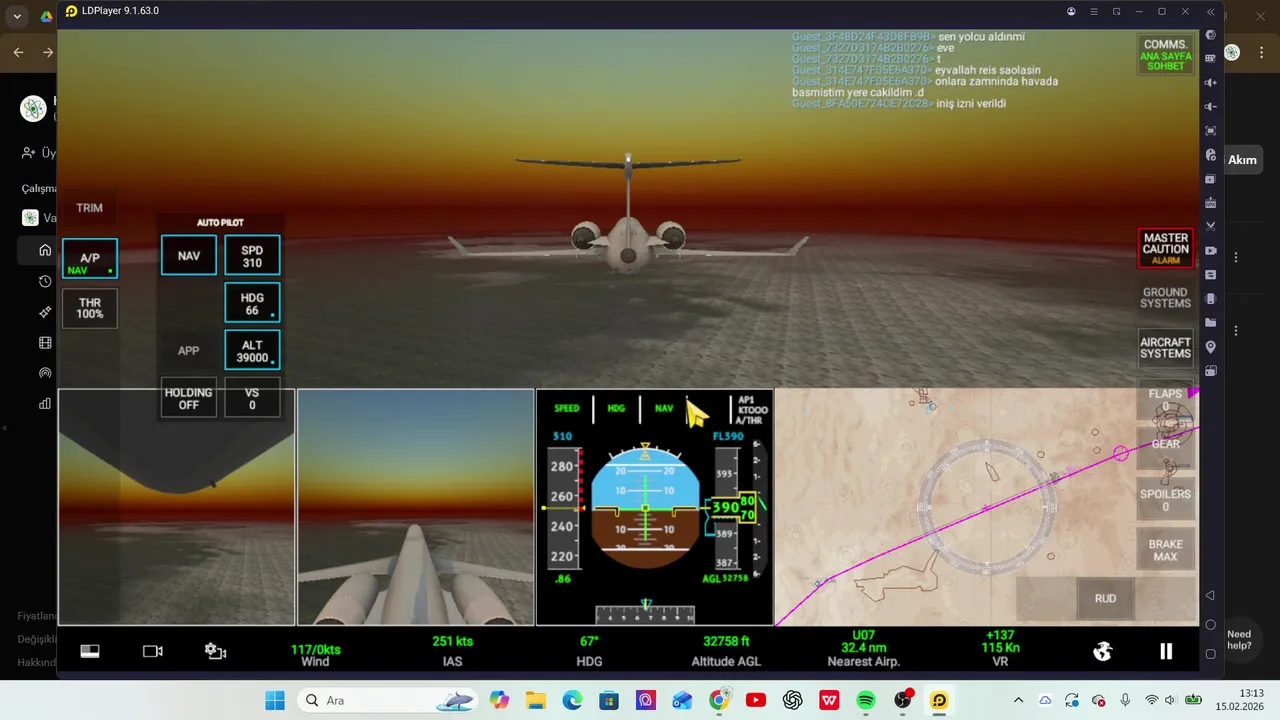Screen dimensions: 1280x720
Task: Click the 251 kts IAS readout
Action: click(453, 650)
